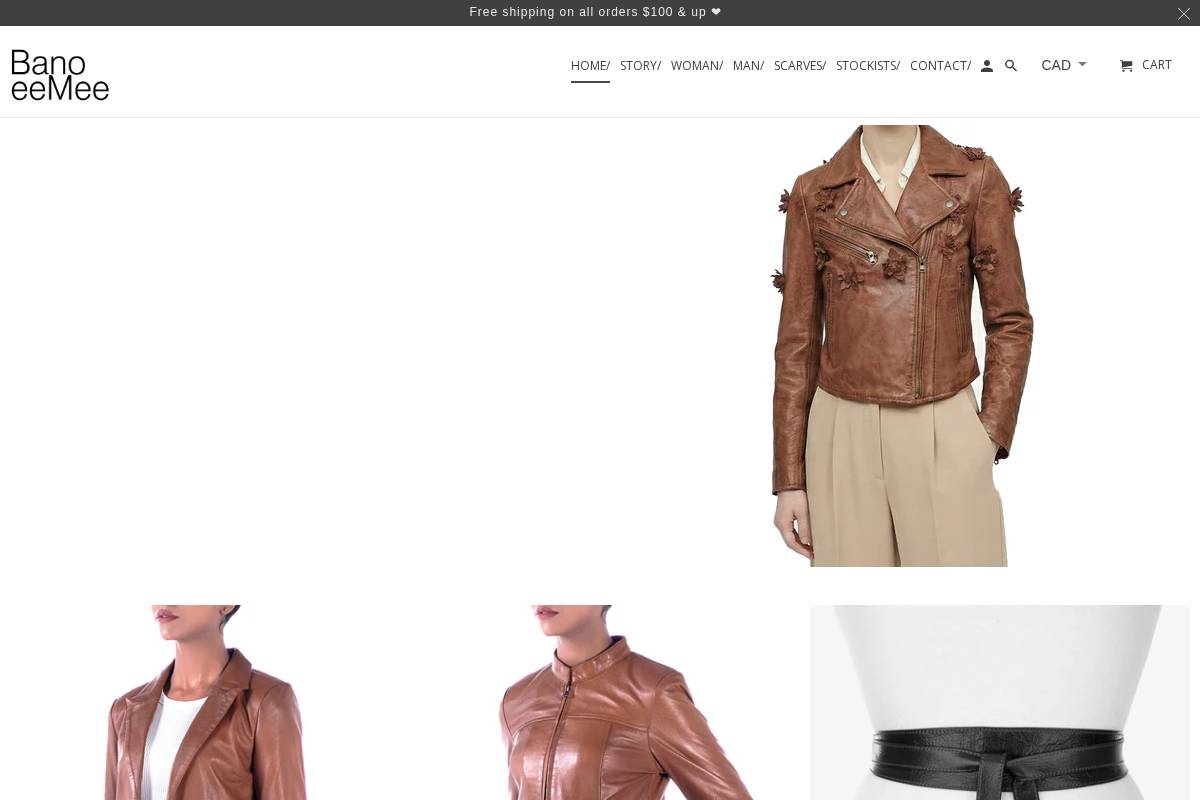Click the Bano eeMee logo
The width and height of the screenshot is (1200, 800).
click(x=60, y=74)
